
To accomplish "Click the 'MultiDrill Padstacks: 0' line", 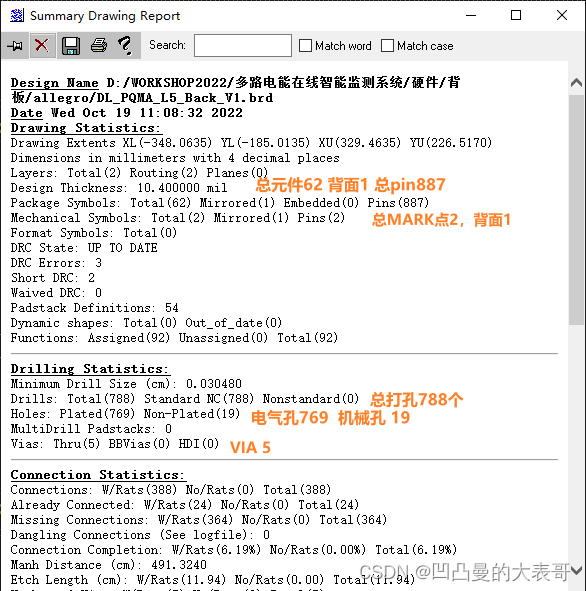I will click(91, 429).
